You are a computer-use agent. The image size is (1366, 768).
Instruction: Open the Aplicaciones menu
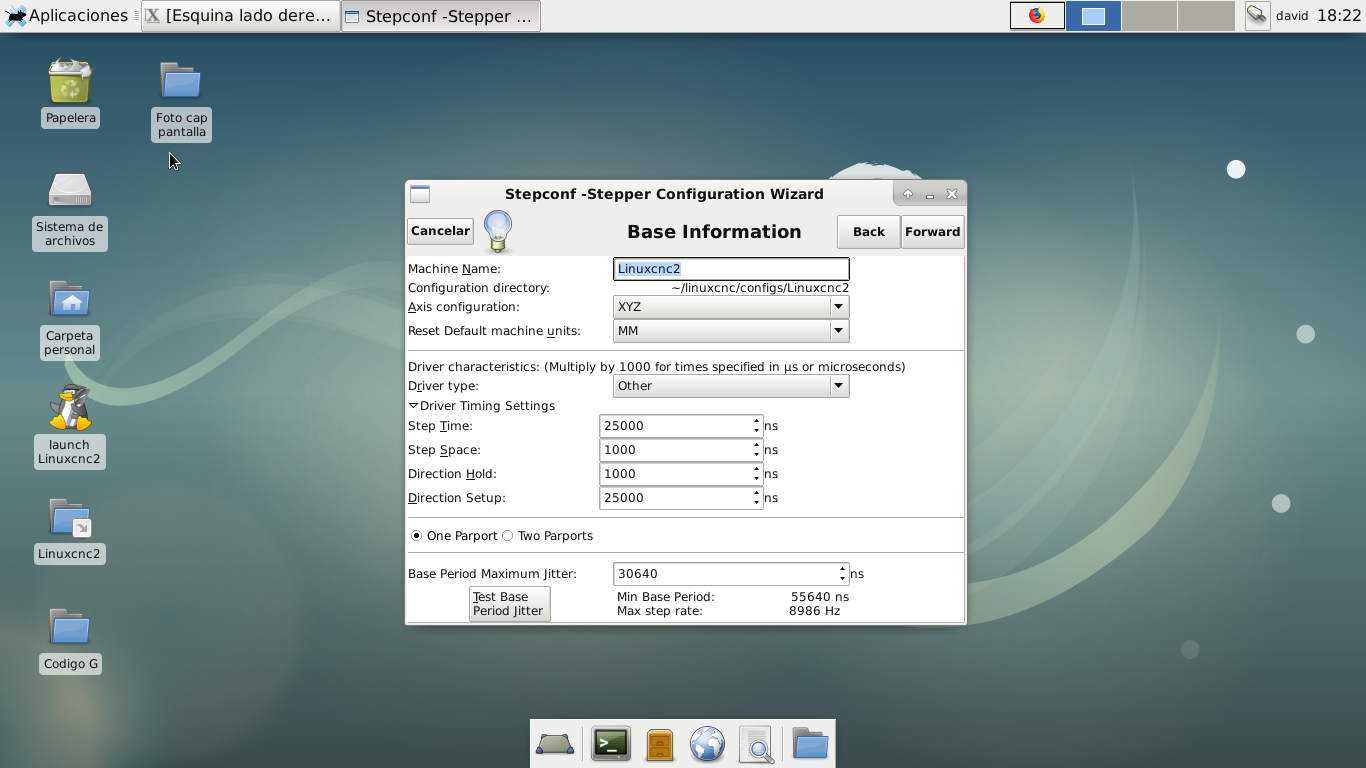(66, 16)
